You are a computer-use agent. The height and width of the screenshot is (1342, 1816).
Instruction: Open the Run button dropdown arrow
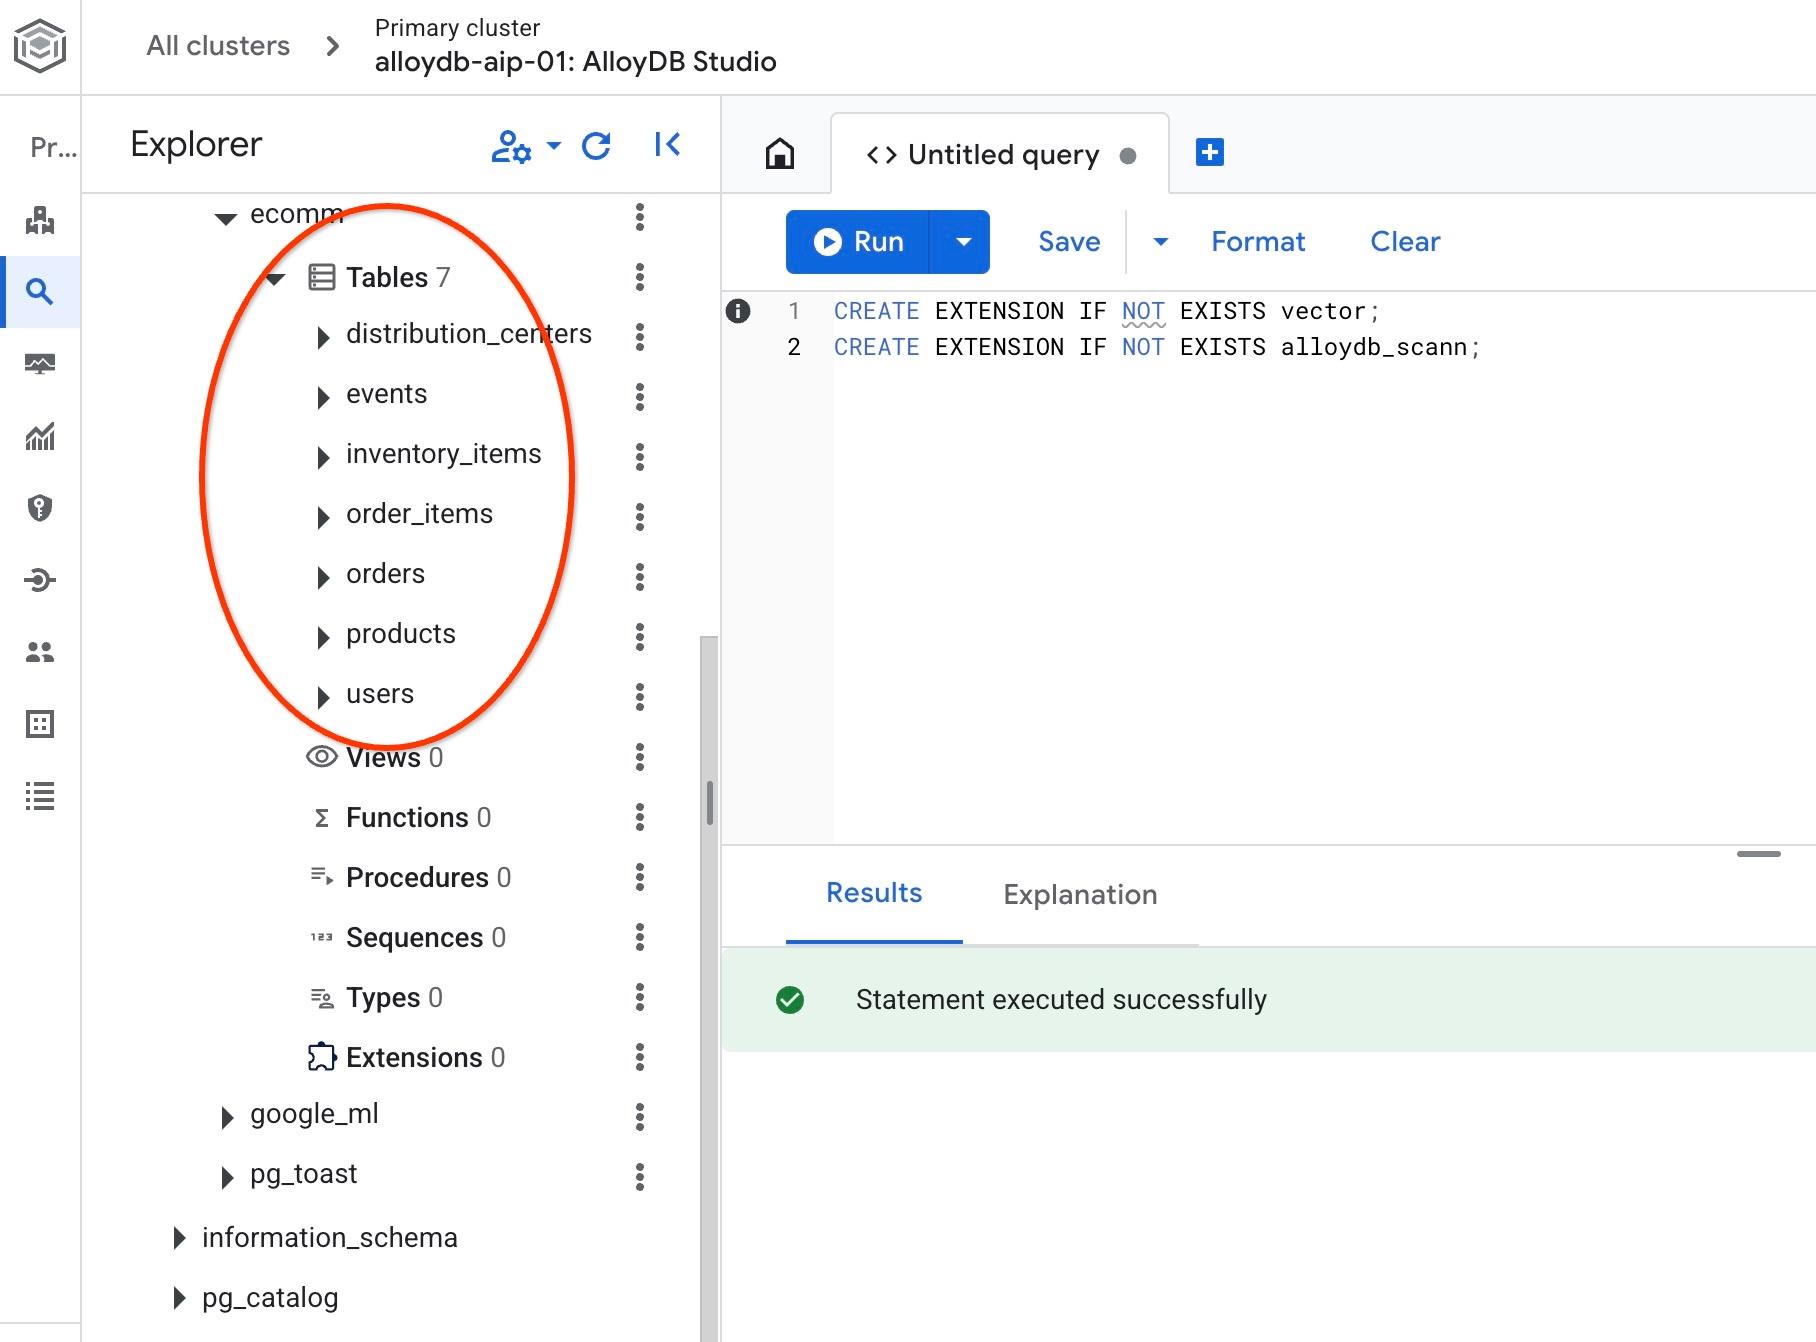962,242
